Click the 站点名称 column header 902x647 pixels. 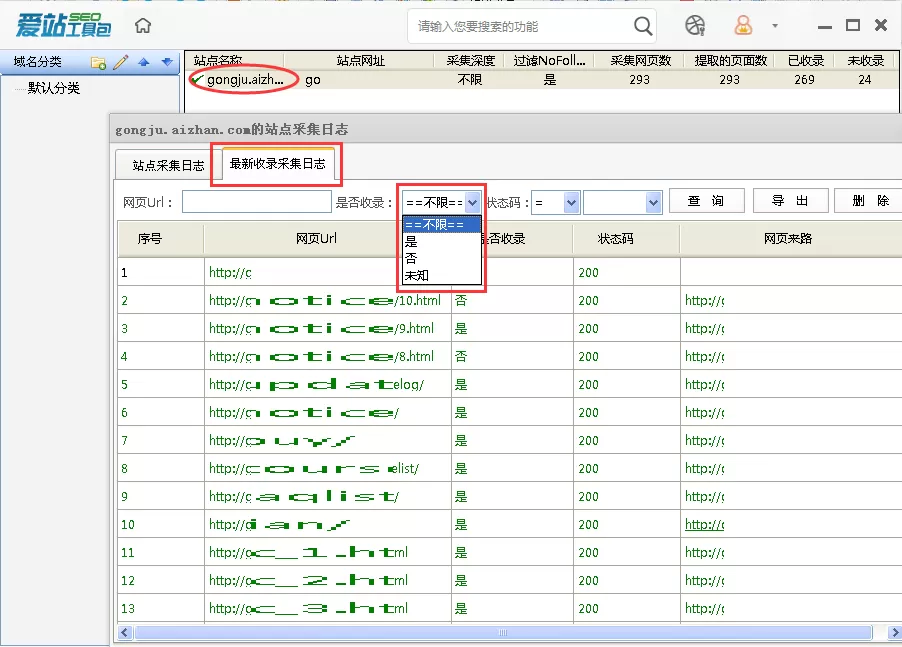coord(218,60)
